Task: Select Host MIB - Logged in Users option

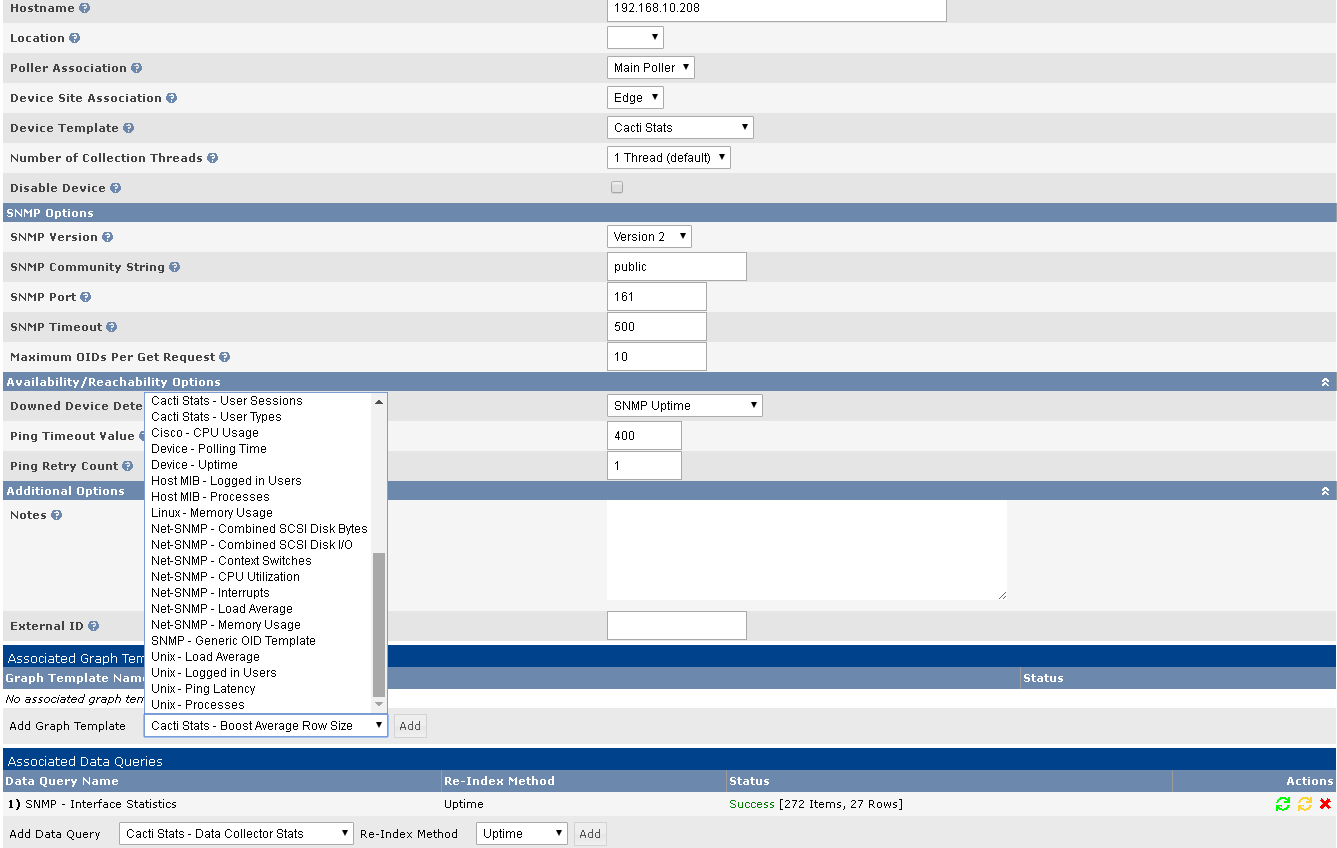Action: (x=258, y=481)
